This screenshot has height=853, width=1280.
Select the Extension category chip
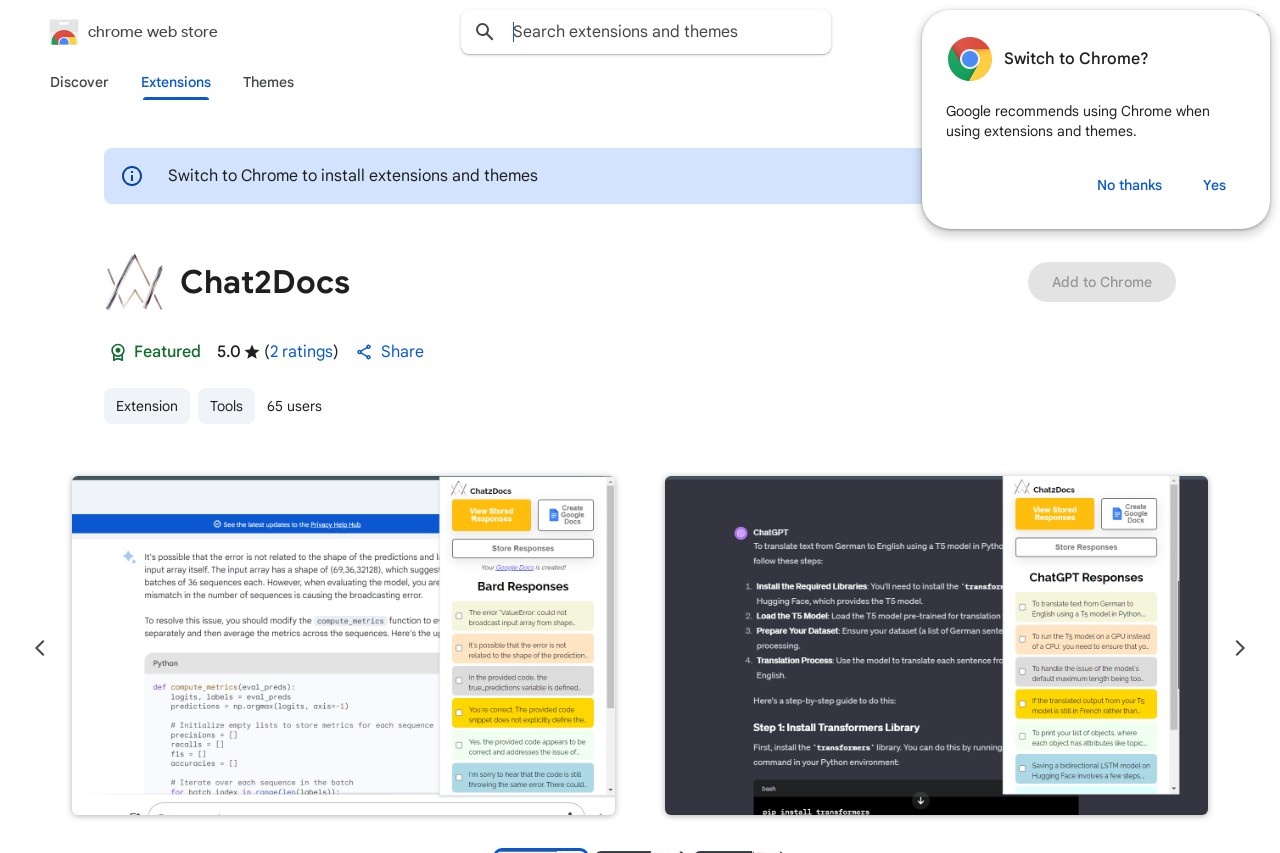[147, 406]
